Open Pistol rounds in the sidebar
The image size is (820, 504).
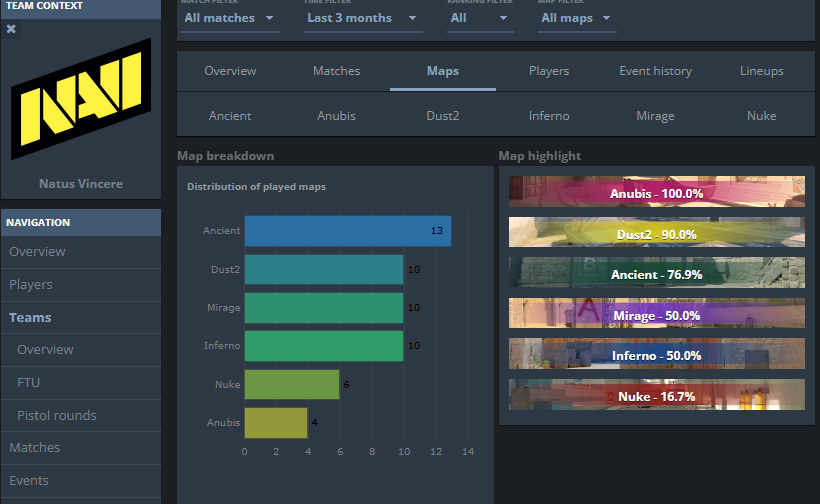[x=57, y=415]
